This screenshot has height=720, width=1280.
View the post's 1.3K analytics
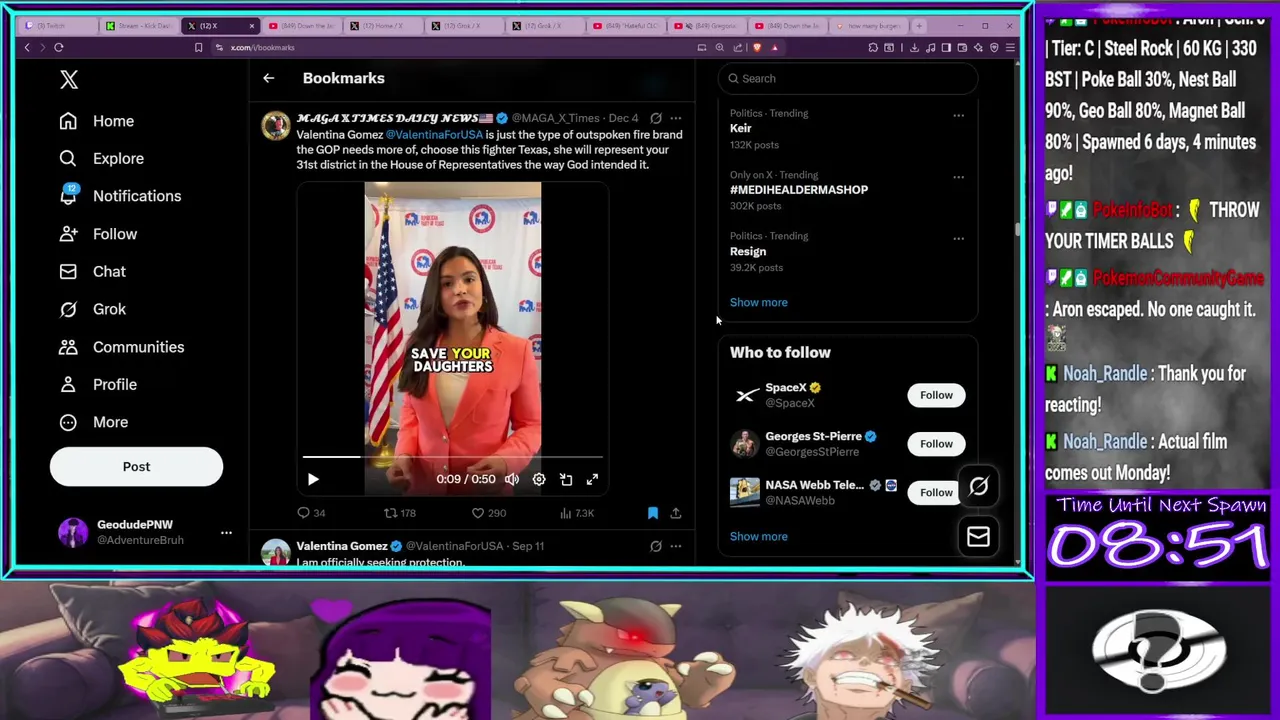click(x=577, y=513)
